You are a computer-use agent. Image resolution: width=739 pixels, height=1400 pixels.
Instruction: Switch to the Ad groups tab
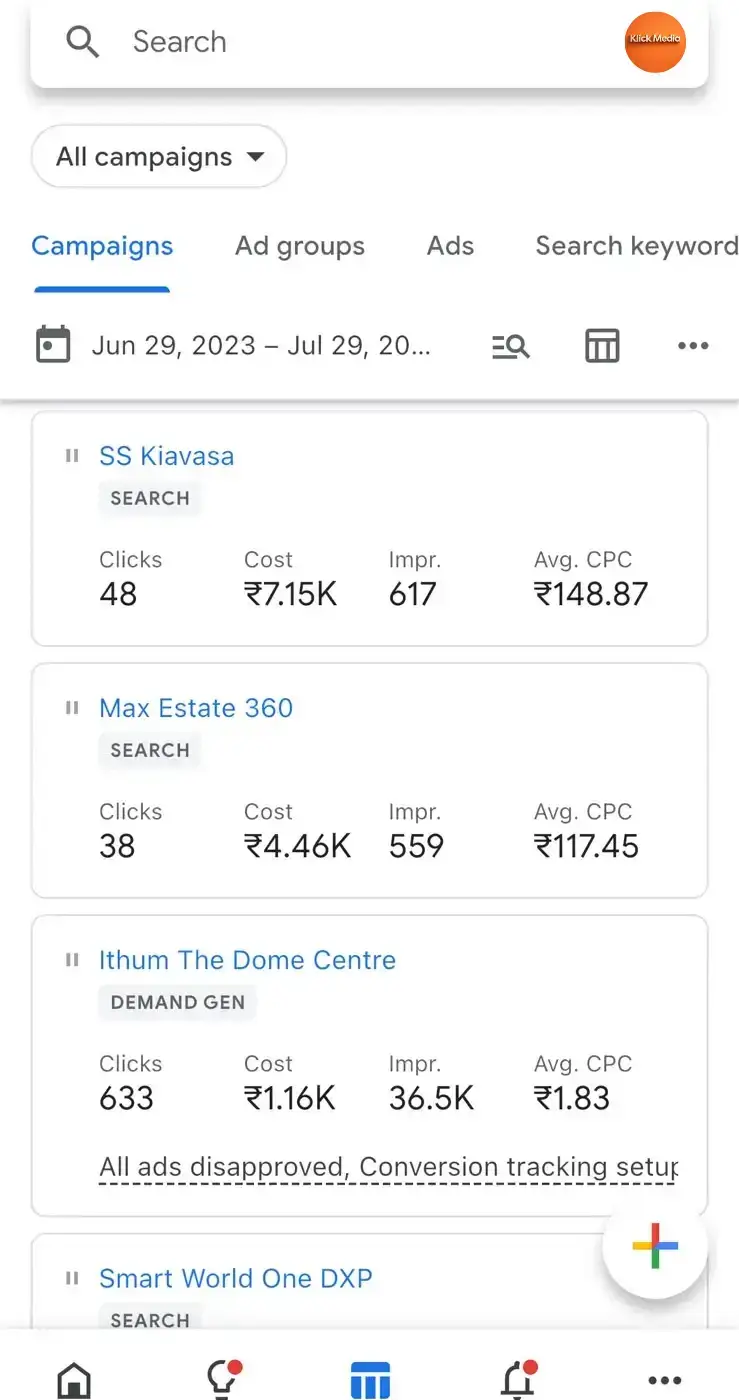[x=300, y=246]
